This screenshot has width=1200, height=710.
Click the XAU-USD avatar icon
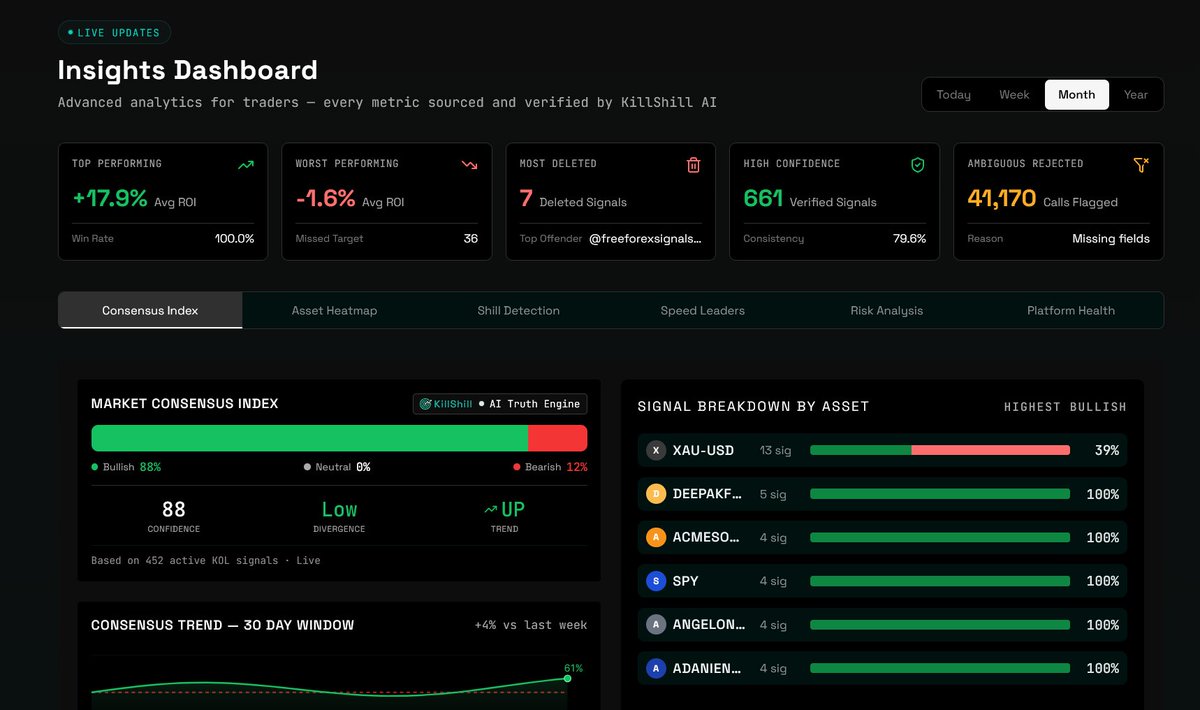(656, 450)
